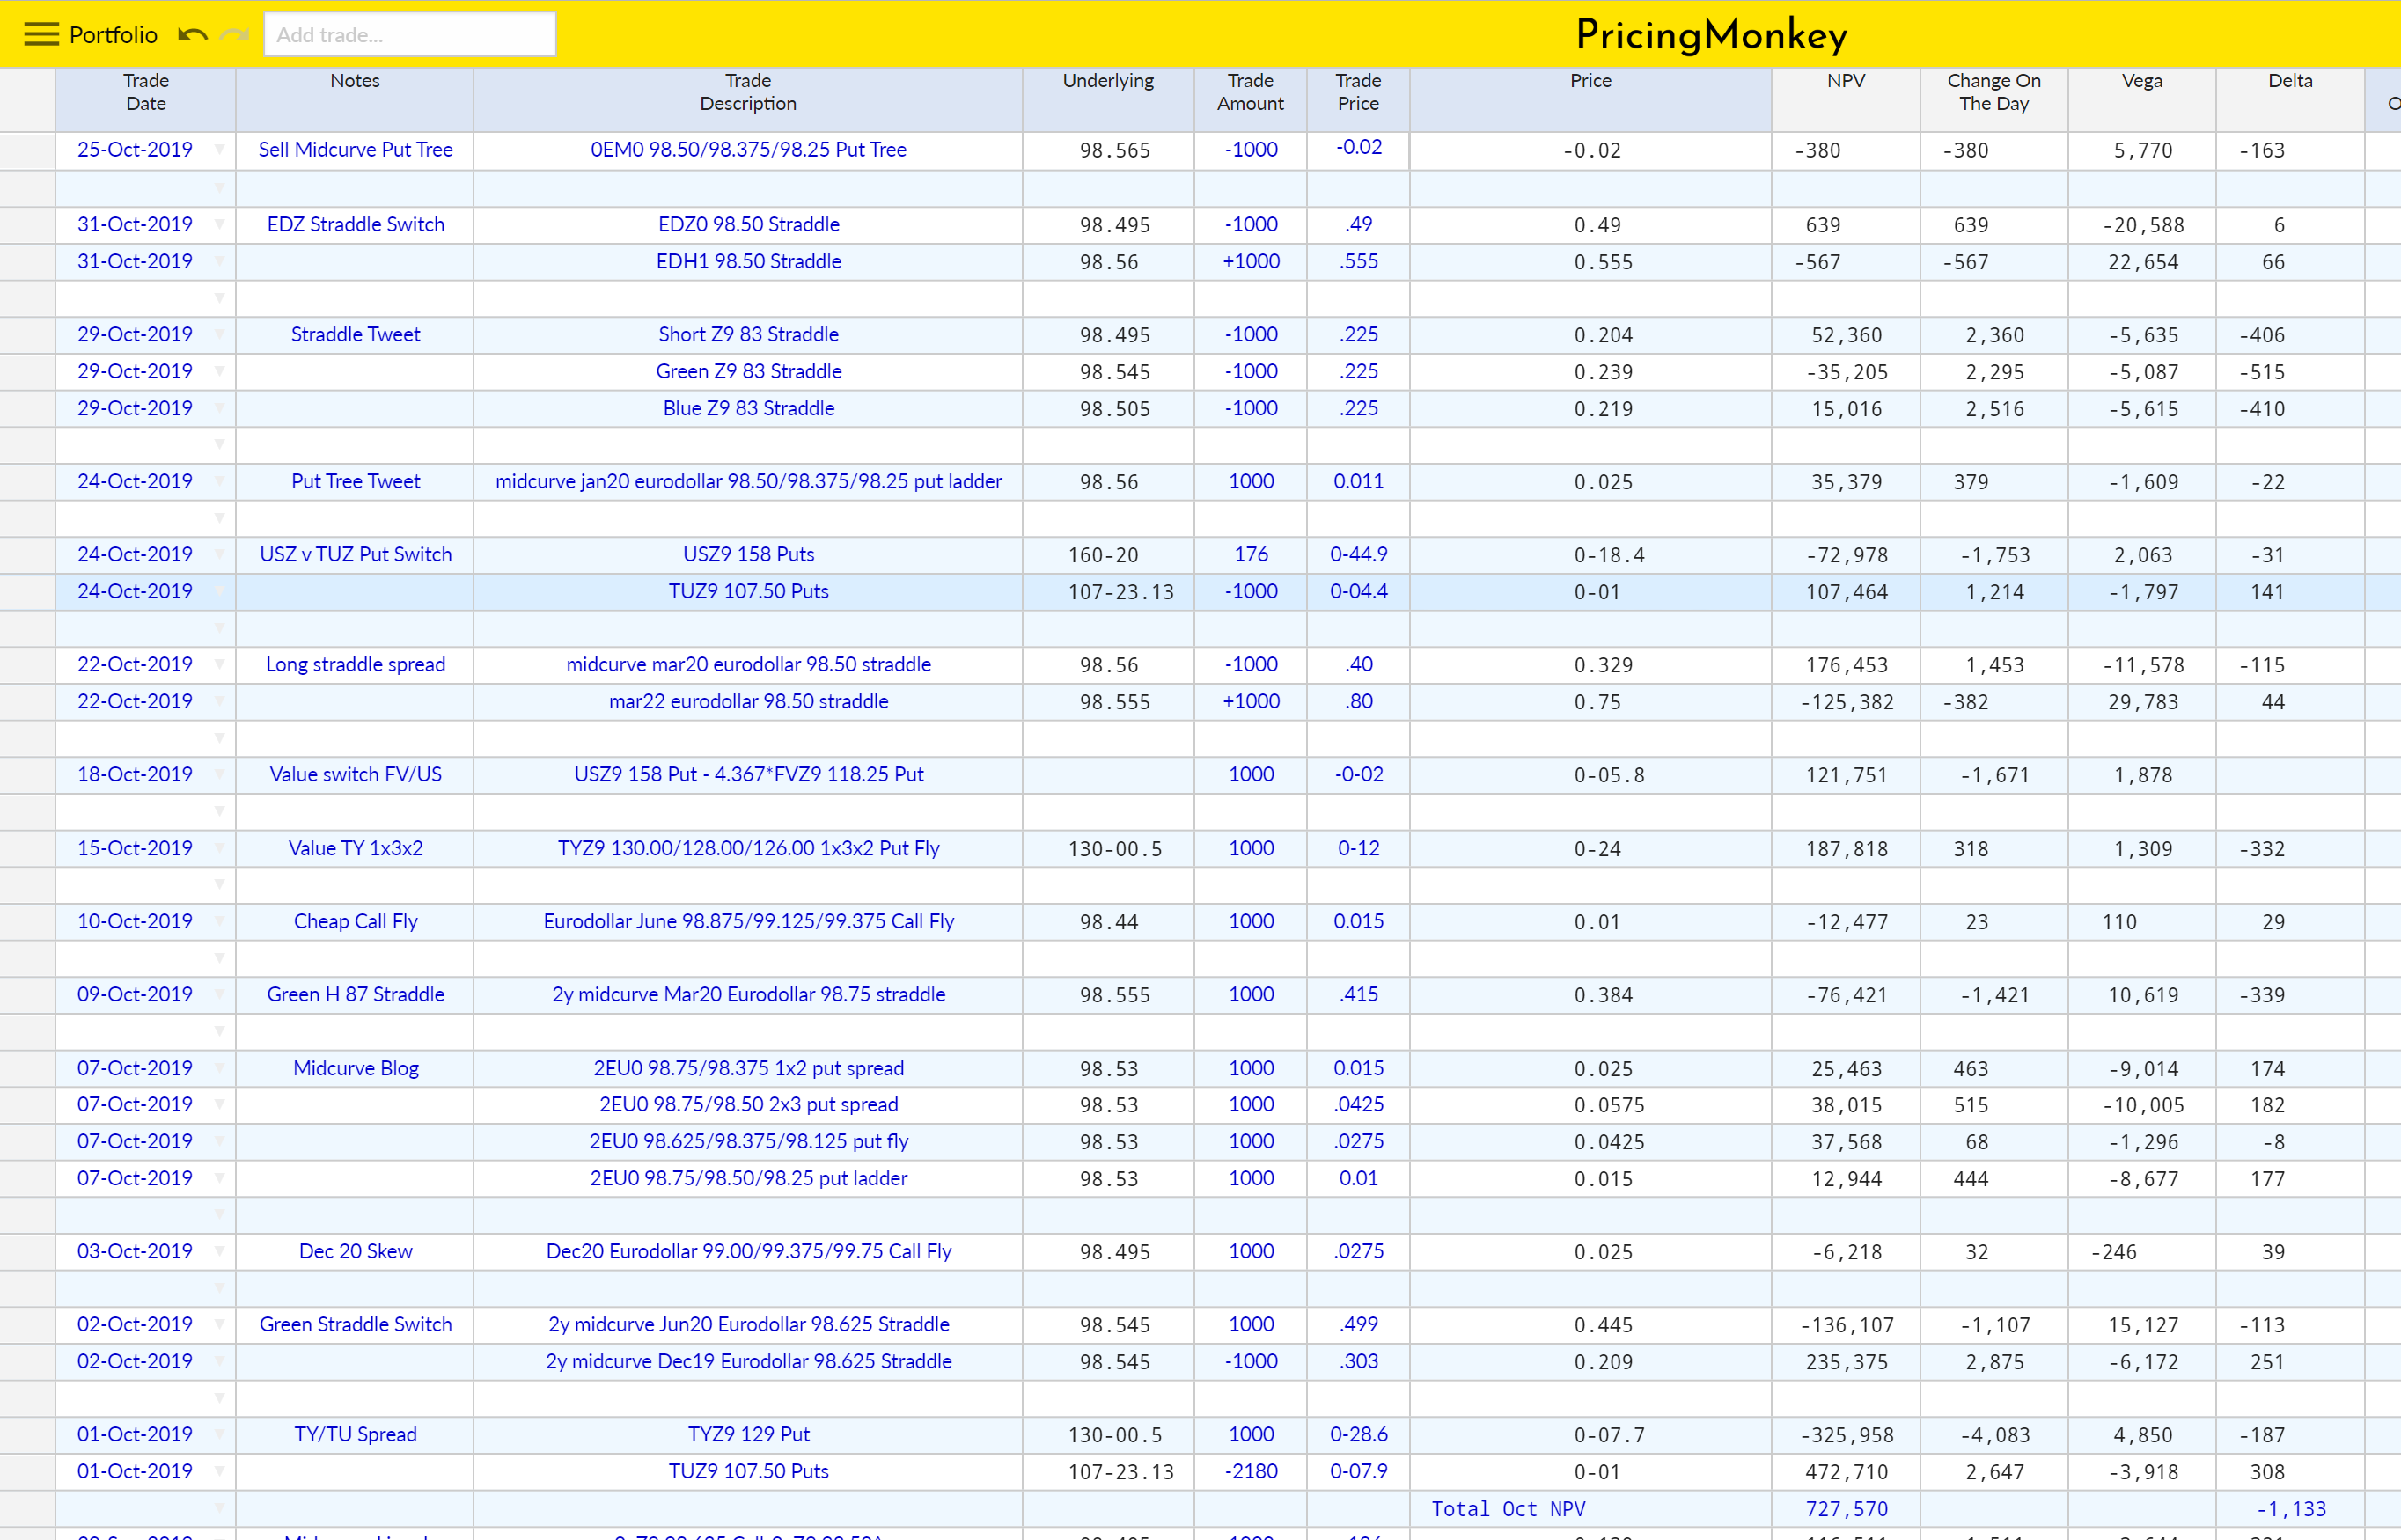Click 'TYZ9 129 Put' description
The image size is (2401, 1540).
coord(748,1435)
